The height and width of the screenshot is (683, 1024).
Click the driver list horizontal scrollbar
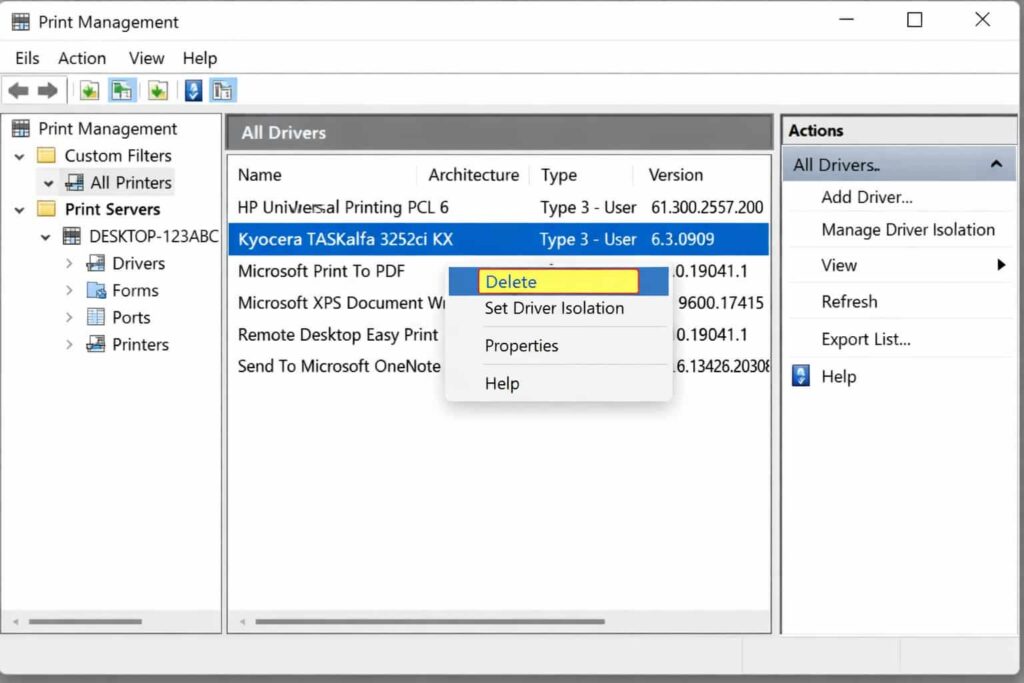pyautogui.click(x=430, y=622)
